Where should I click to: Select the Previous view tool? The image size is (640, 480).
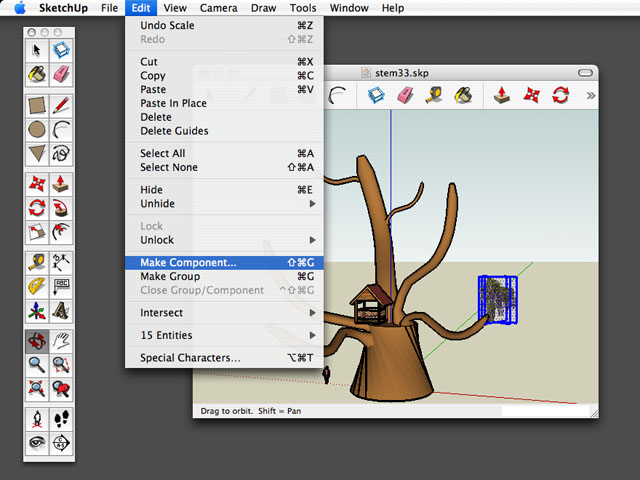[x=61, y=389]
